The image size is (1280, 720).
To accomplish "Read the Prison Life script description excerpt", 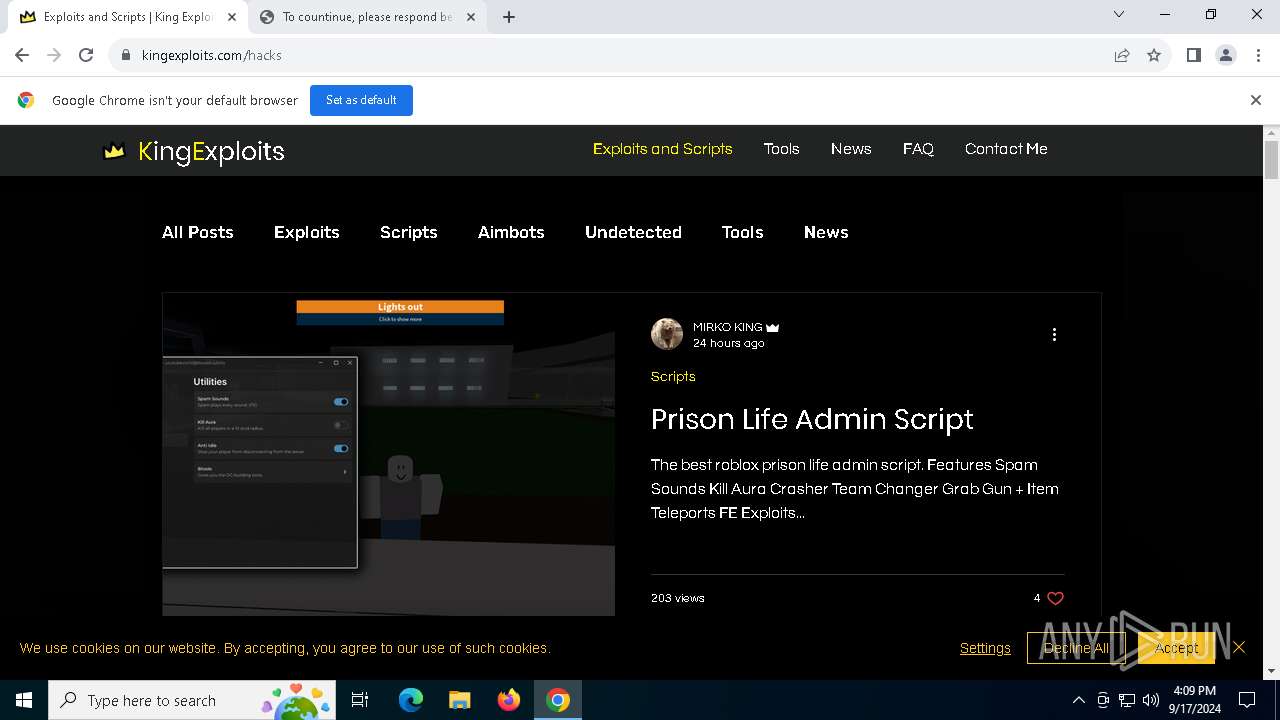I will (x=855, y=489).
